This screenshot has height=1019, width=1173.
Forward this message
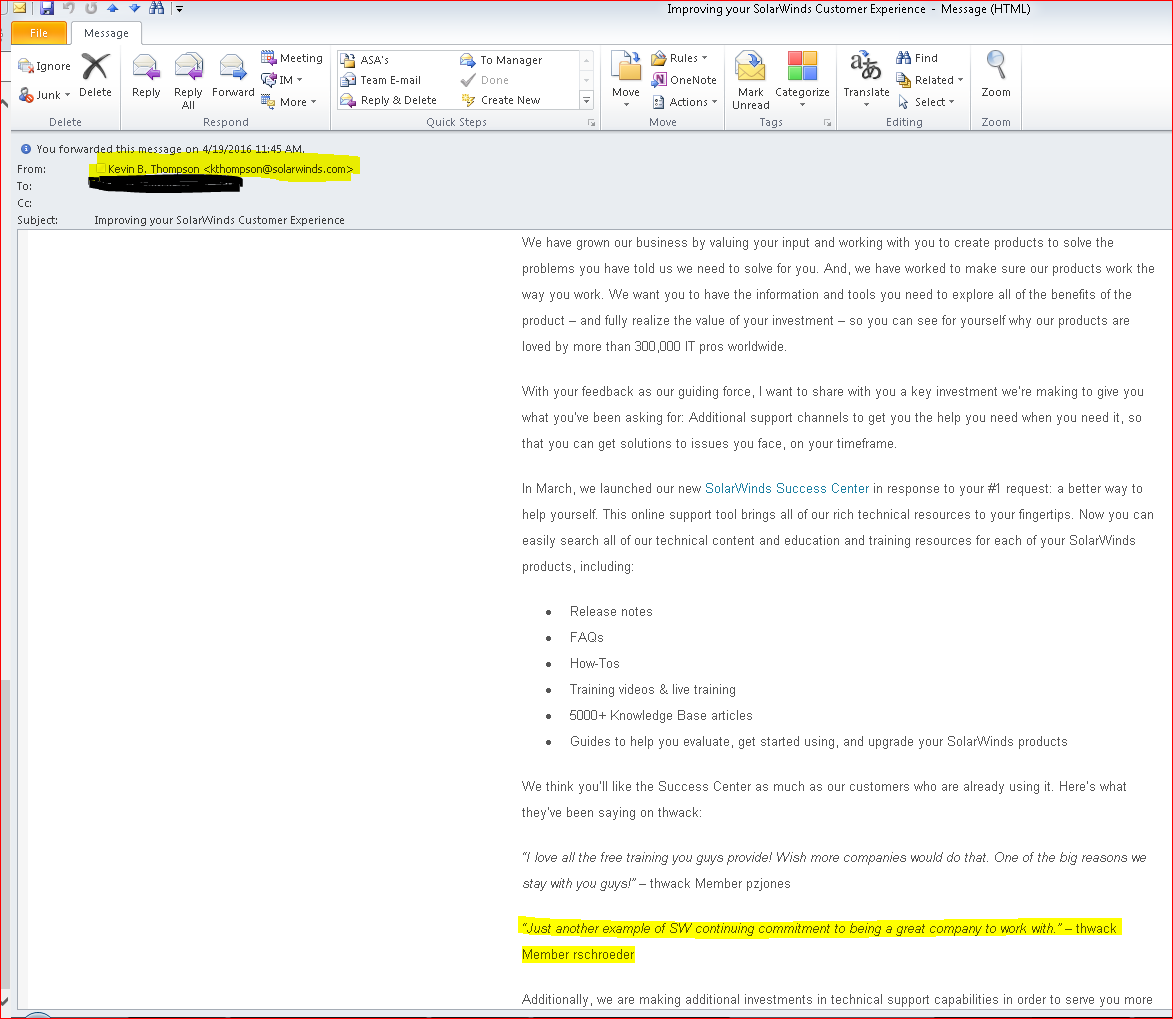(x=233, y=75)
